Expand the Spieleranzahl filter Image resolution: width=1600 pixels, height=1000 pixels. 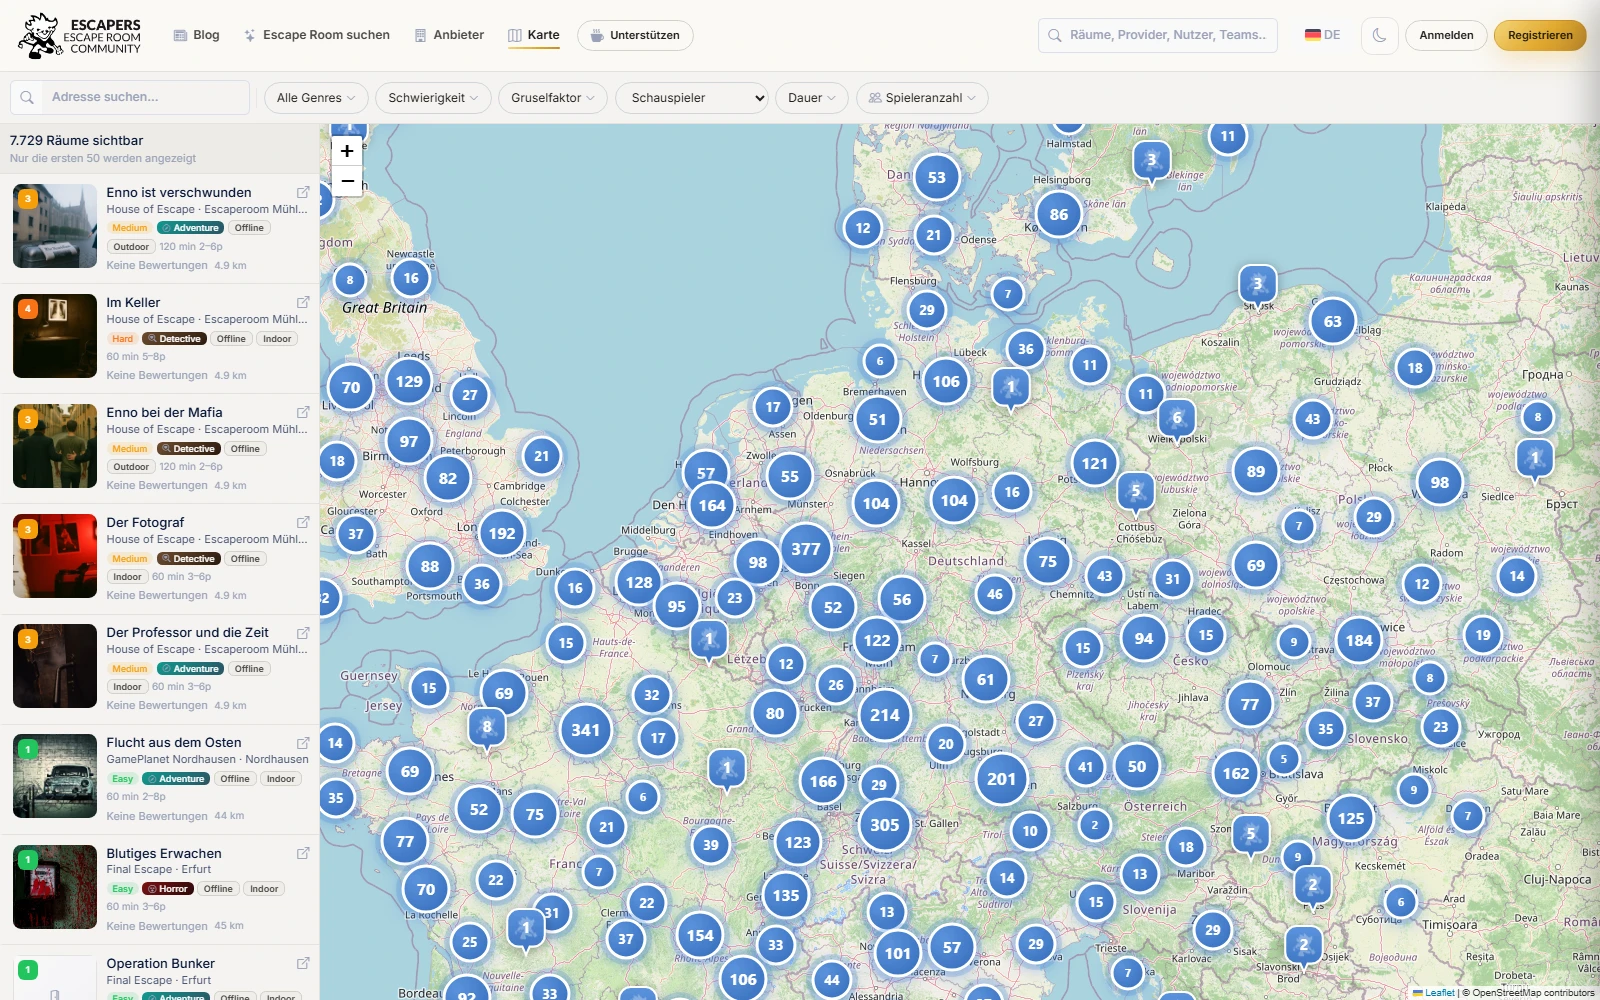pos(922,98)
